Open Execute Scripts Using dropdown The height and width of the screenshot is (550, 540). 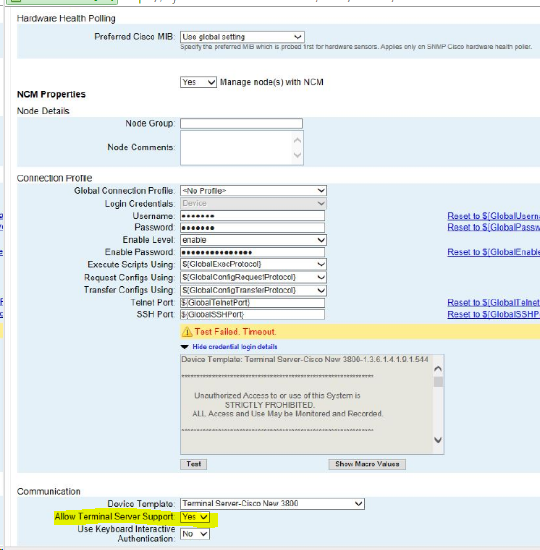253,264
